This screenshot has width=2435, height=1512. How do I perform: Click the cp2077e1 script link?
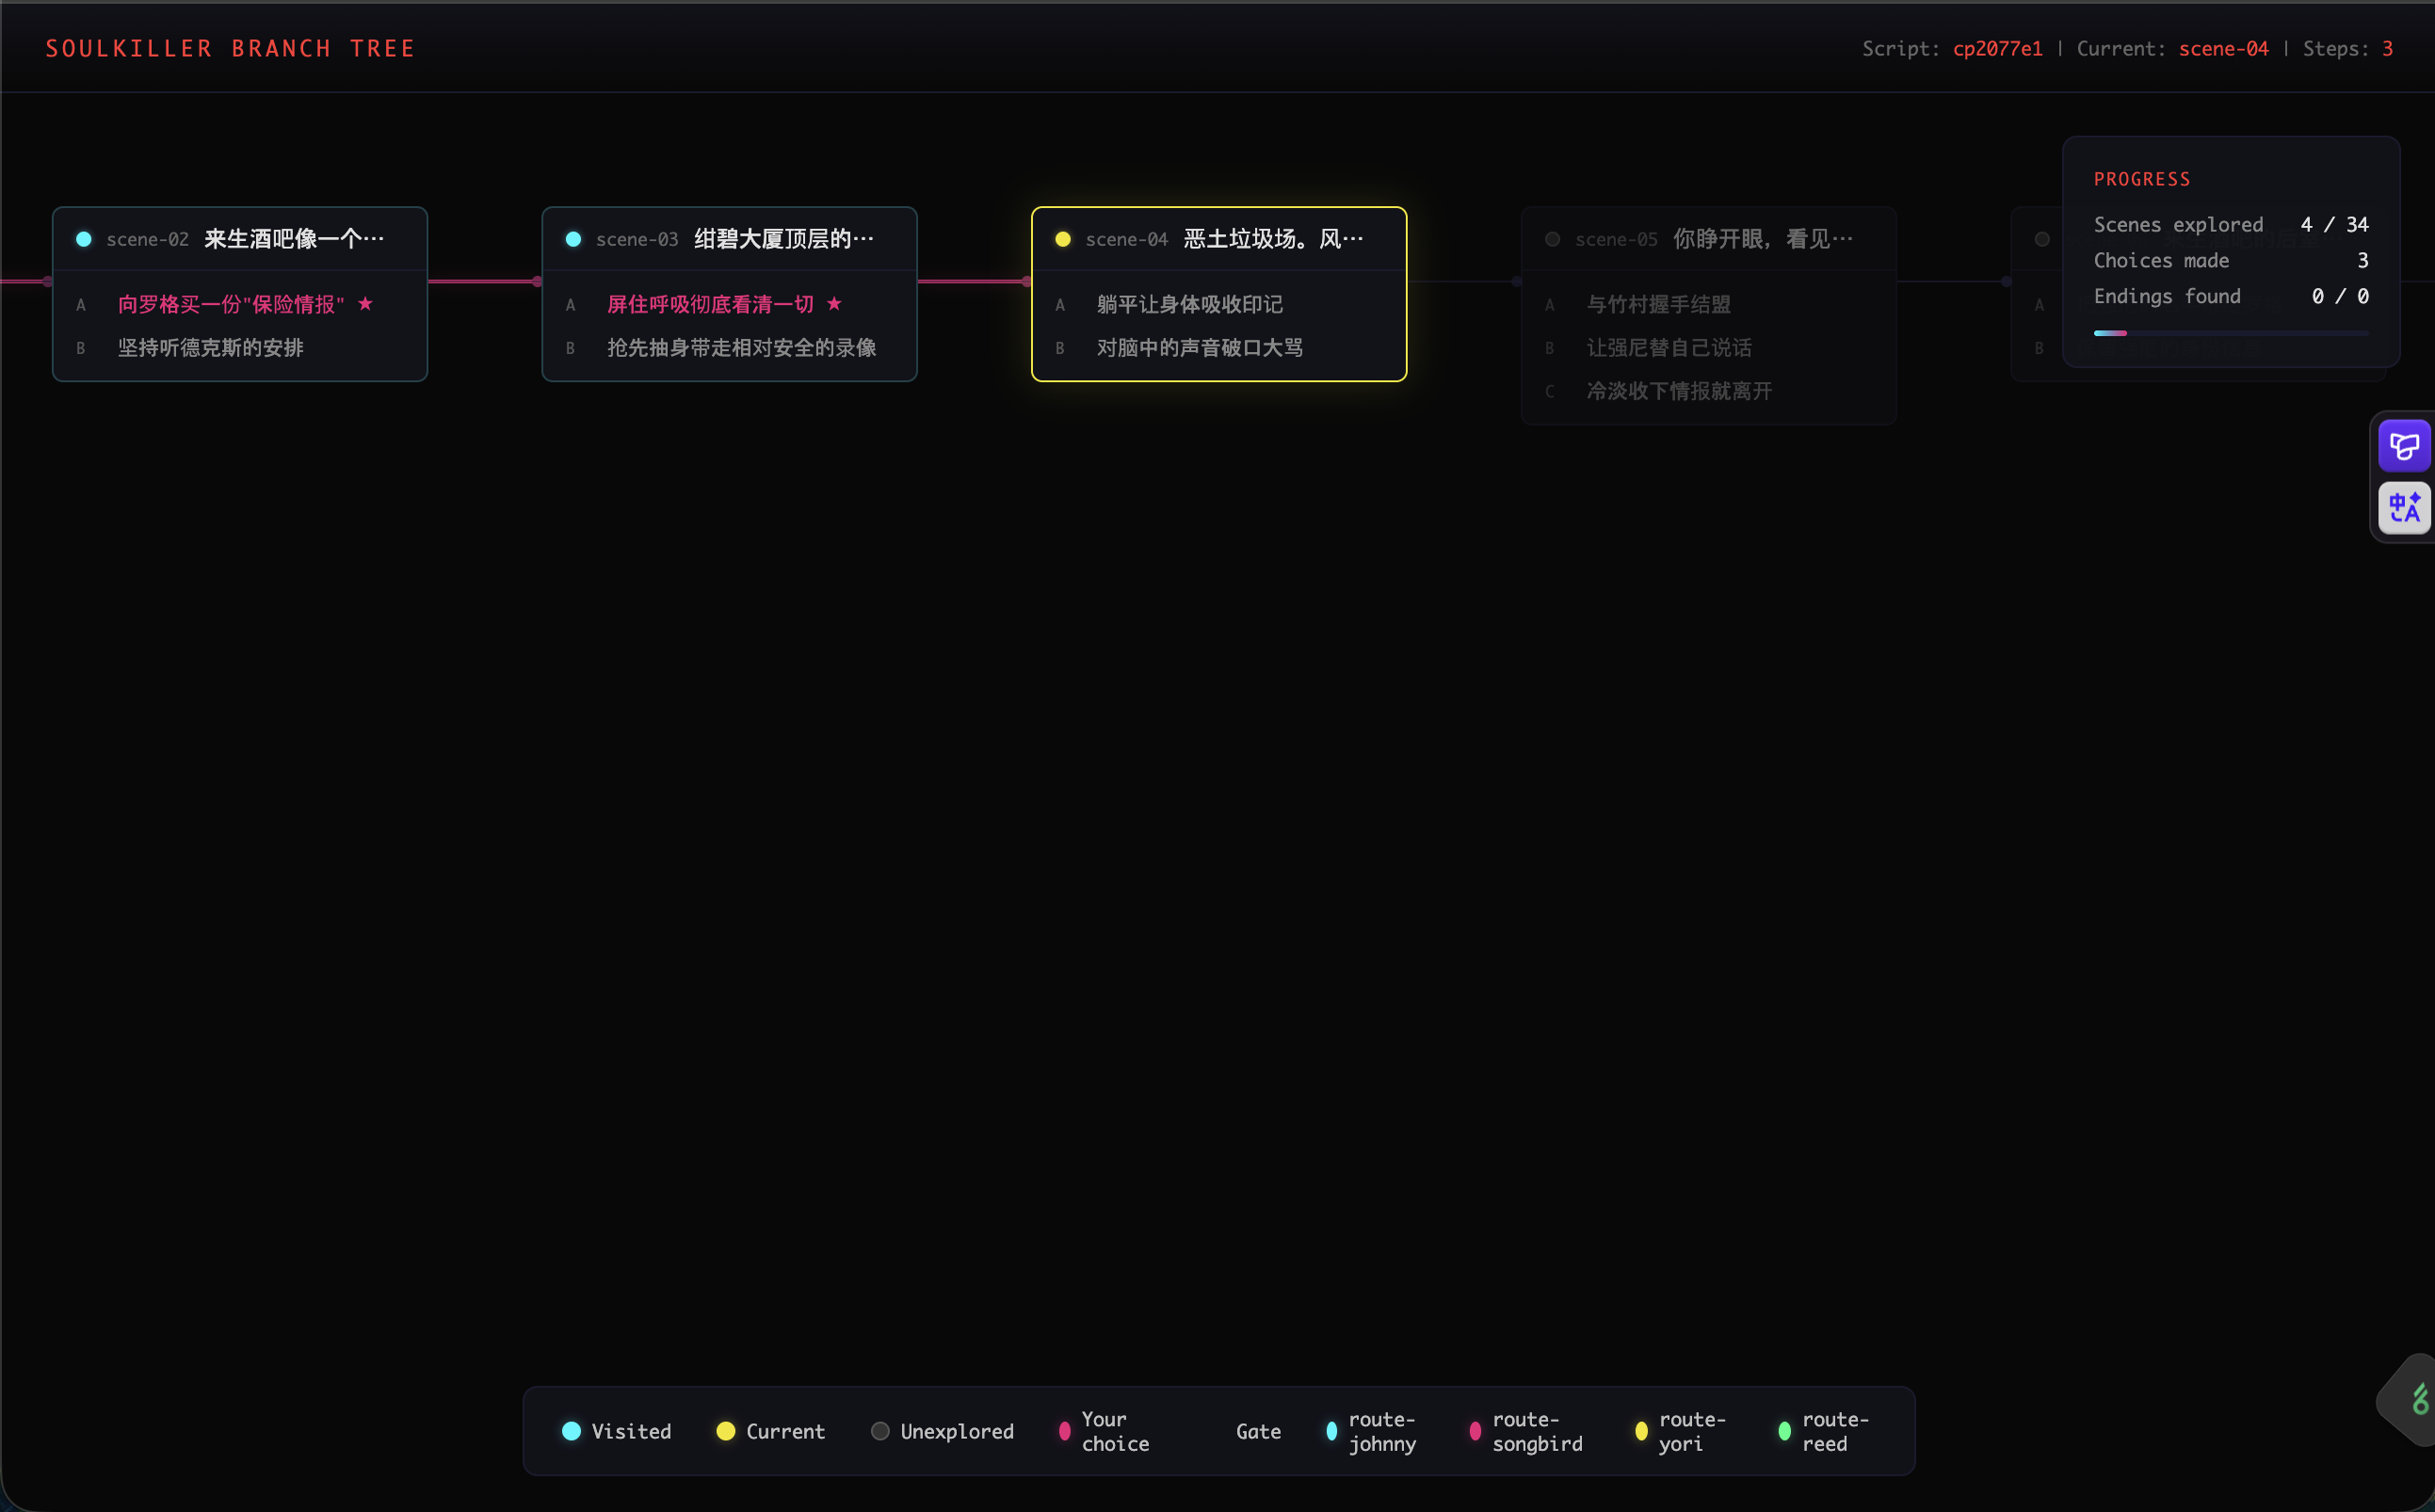click(x=1997, y=48)
